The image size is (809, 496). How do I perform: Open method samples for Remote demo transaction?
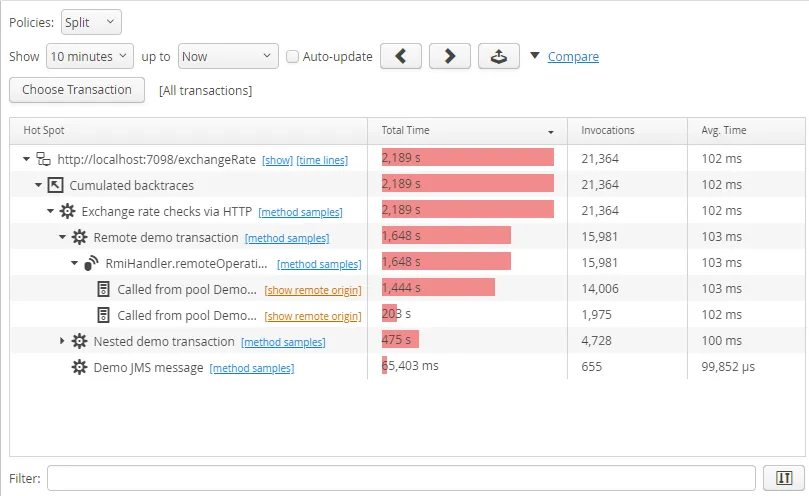point(287,238)
